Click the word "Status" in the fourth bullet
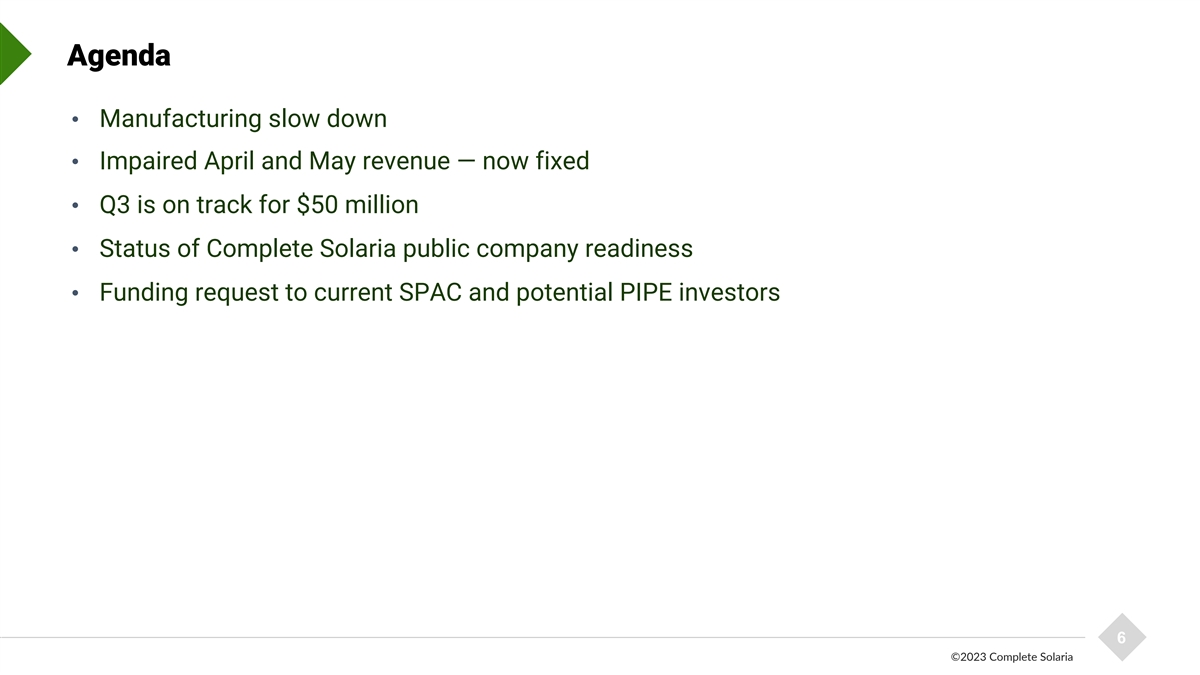1200x675 pixels. pos(135,248)
